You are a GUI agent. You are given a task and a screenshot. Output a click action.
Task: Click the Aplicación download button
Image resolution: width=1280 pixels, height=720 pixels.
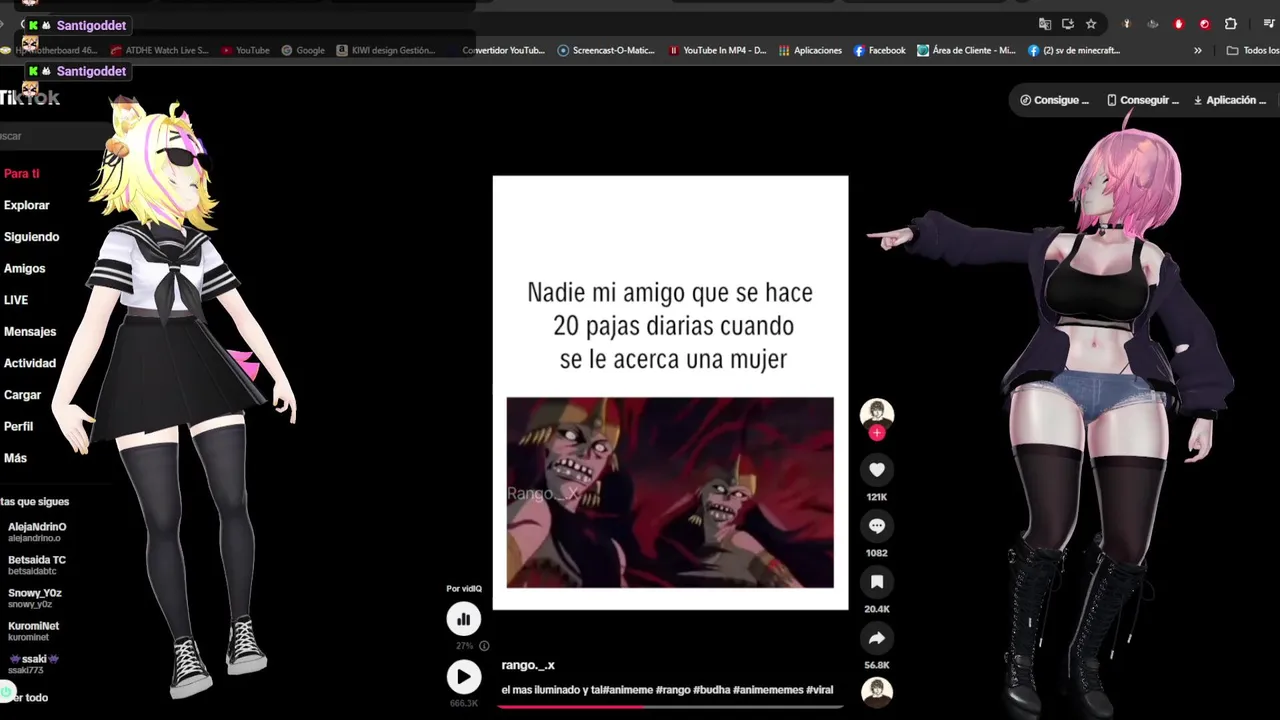pos(1230,100)
